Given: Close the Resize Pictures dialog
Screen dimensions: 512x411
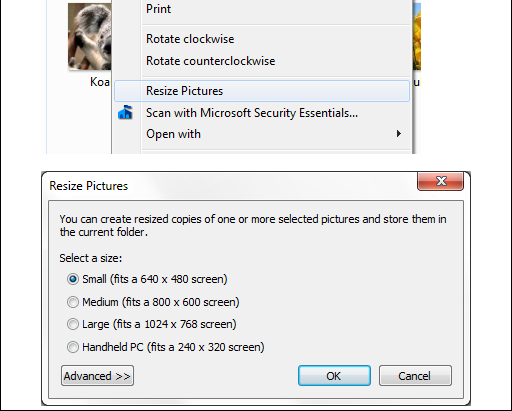Looking at the screenshot, I should (x=441, y=181).
